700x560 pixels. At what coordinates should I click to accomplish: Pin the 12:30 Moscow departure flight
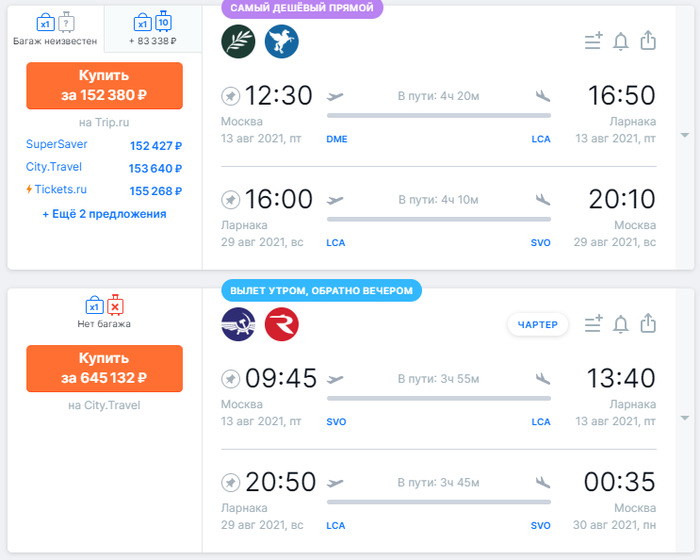coord(231,96)
